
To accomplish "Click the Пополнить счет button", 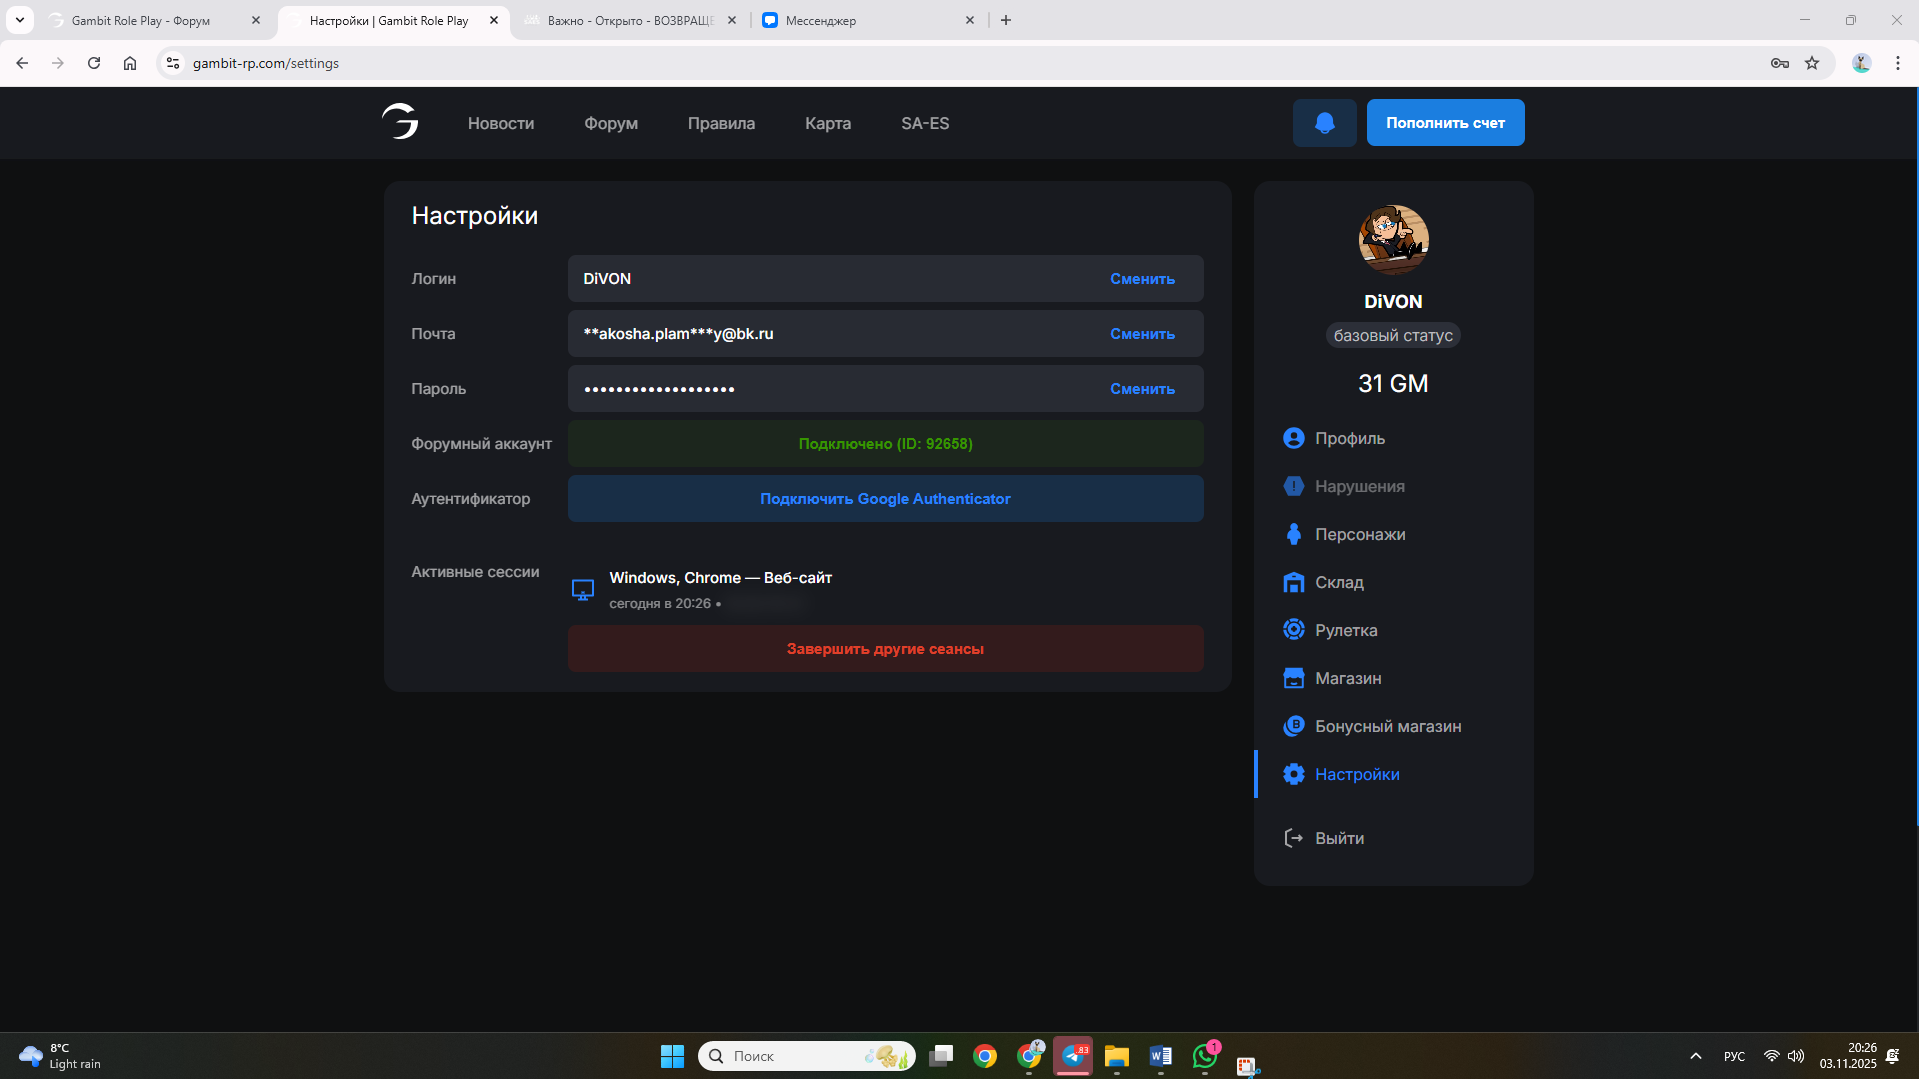I will tap(1445, 123).
